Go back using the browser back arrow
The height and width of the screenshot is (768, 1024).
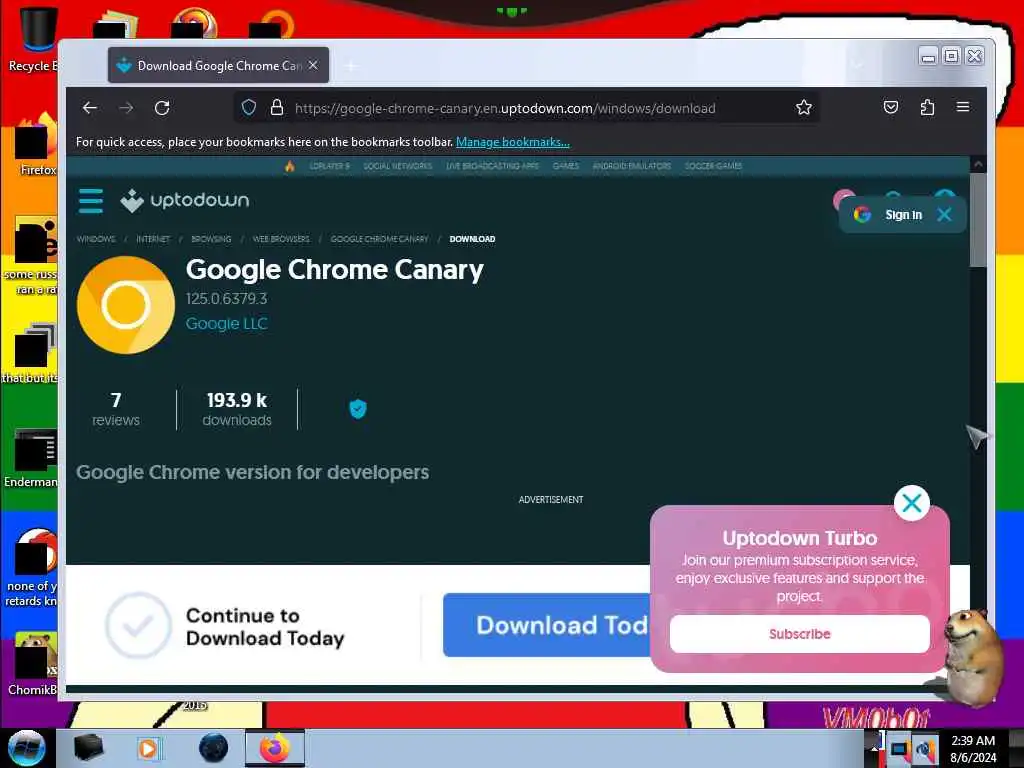(x=90, y=108)
